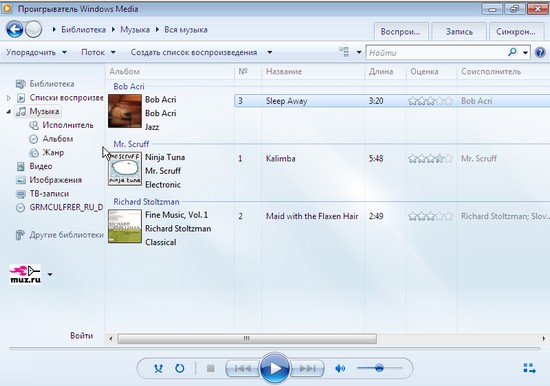Click the horizontal scrollbar thumb

247,339
